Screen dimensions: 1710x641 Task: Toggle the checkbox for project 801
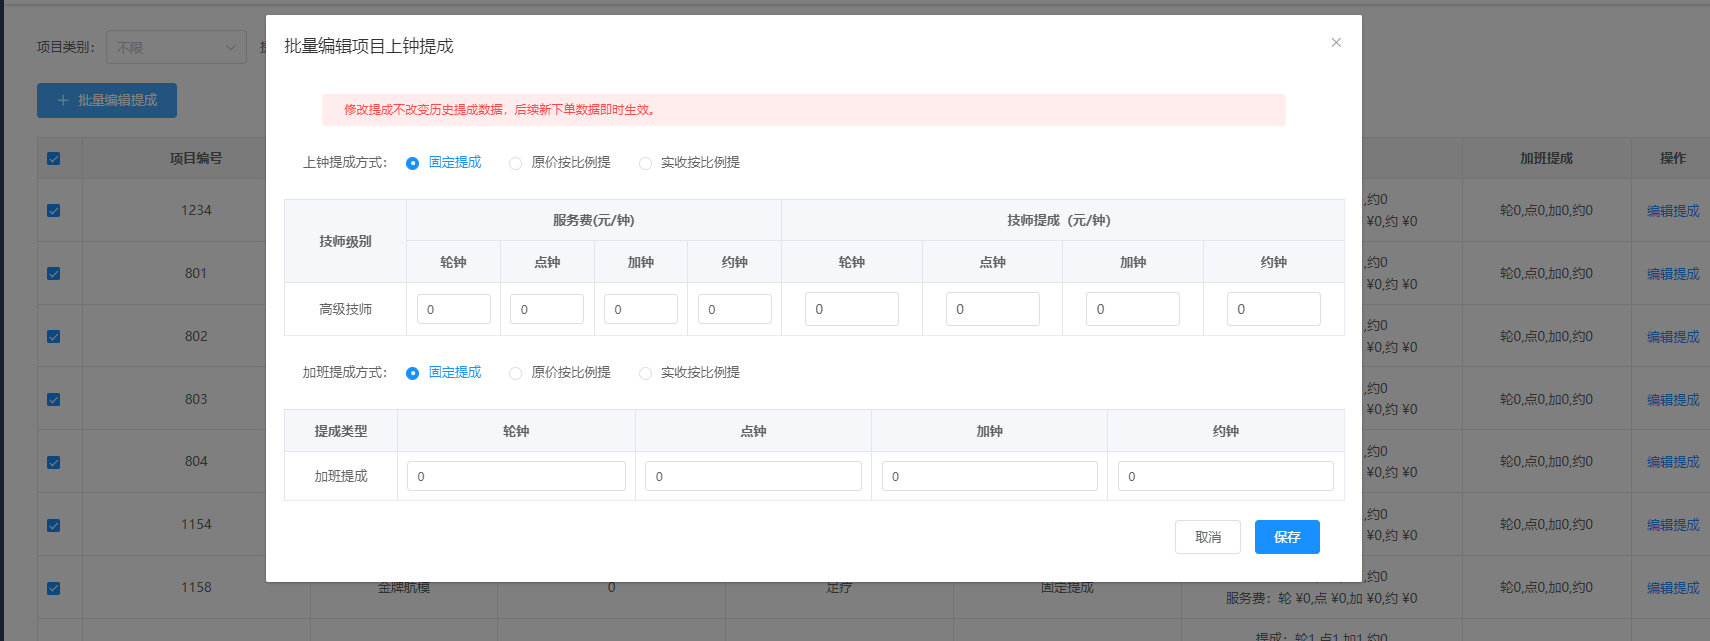[x=54, y=273]
